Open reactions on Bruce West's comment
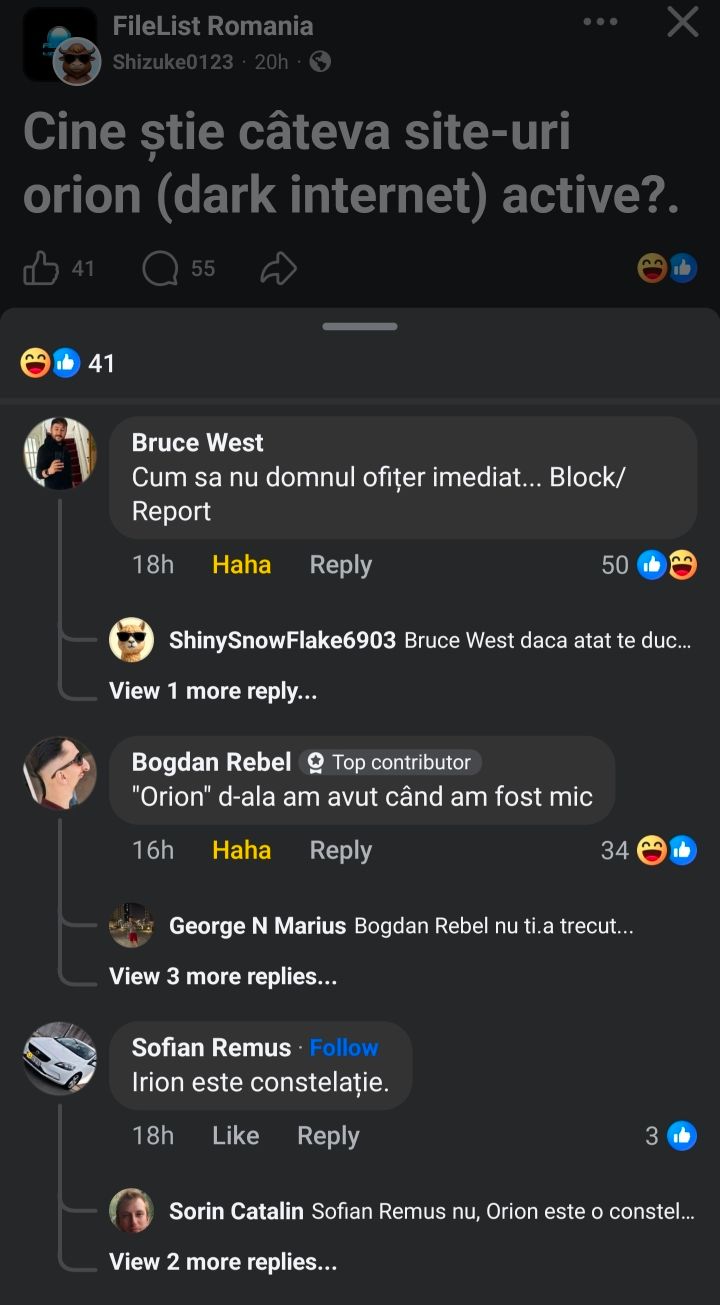Viewport: 720px width, 1305px height. coord(666,565)
